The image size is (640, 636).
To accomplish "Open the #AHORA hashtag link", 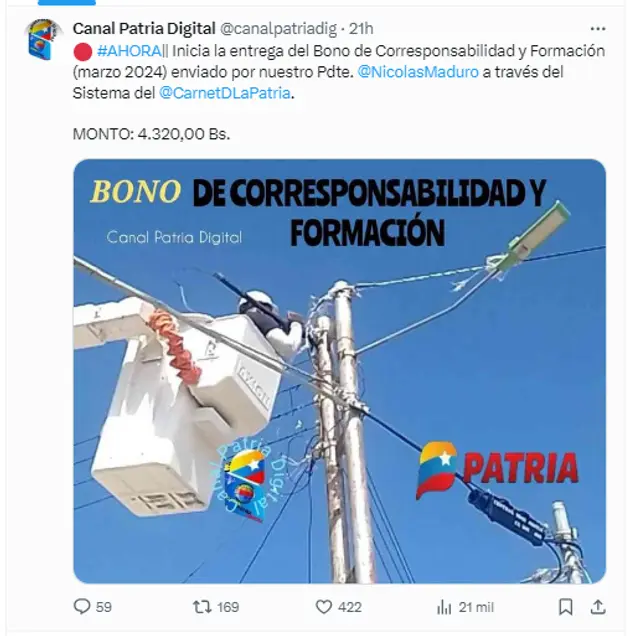I will coord(129,51).
